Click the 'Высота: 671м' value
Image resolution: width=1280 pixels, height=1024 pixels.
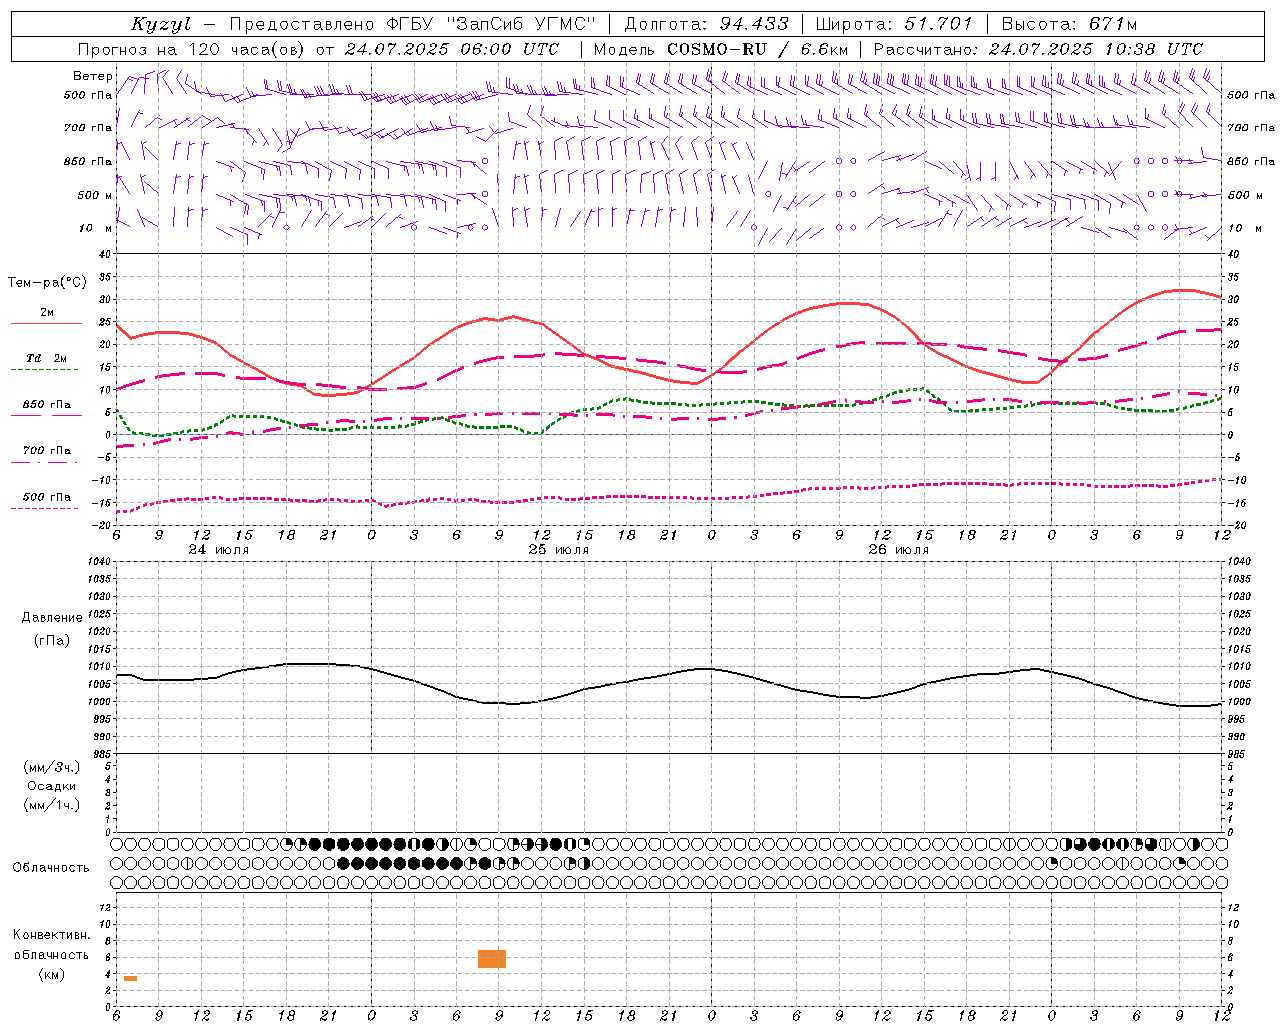click(1069, 24)
